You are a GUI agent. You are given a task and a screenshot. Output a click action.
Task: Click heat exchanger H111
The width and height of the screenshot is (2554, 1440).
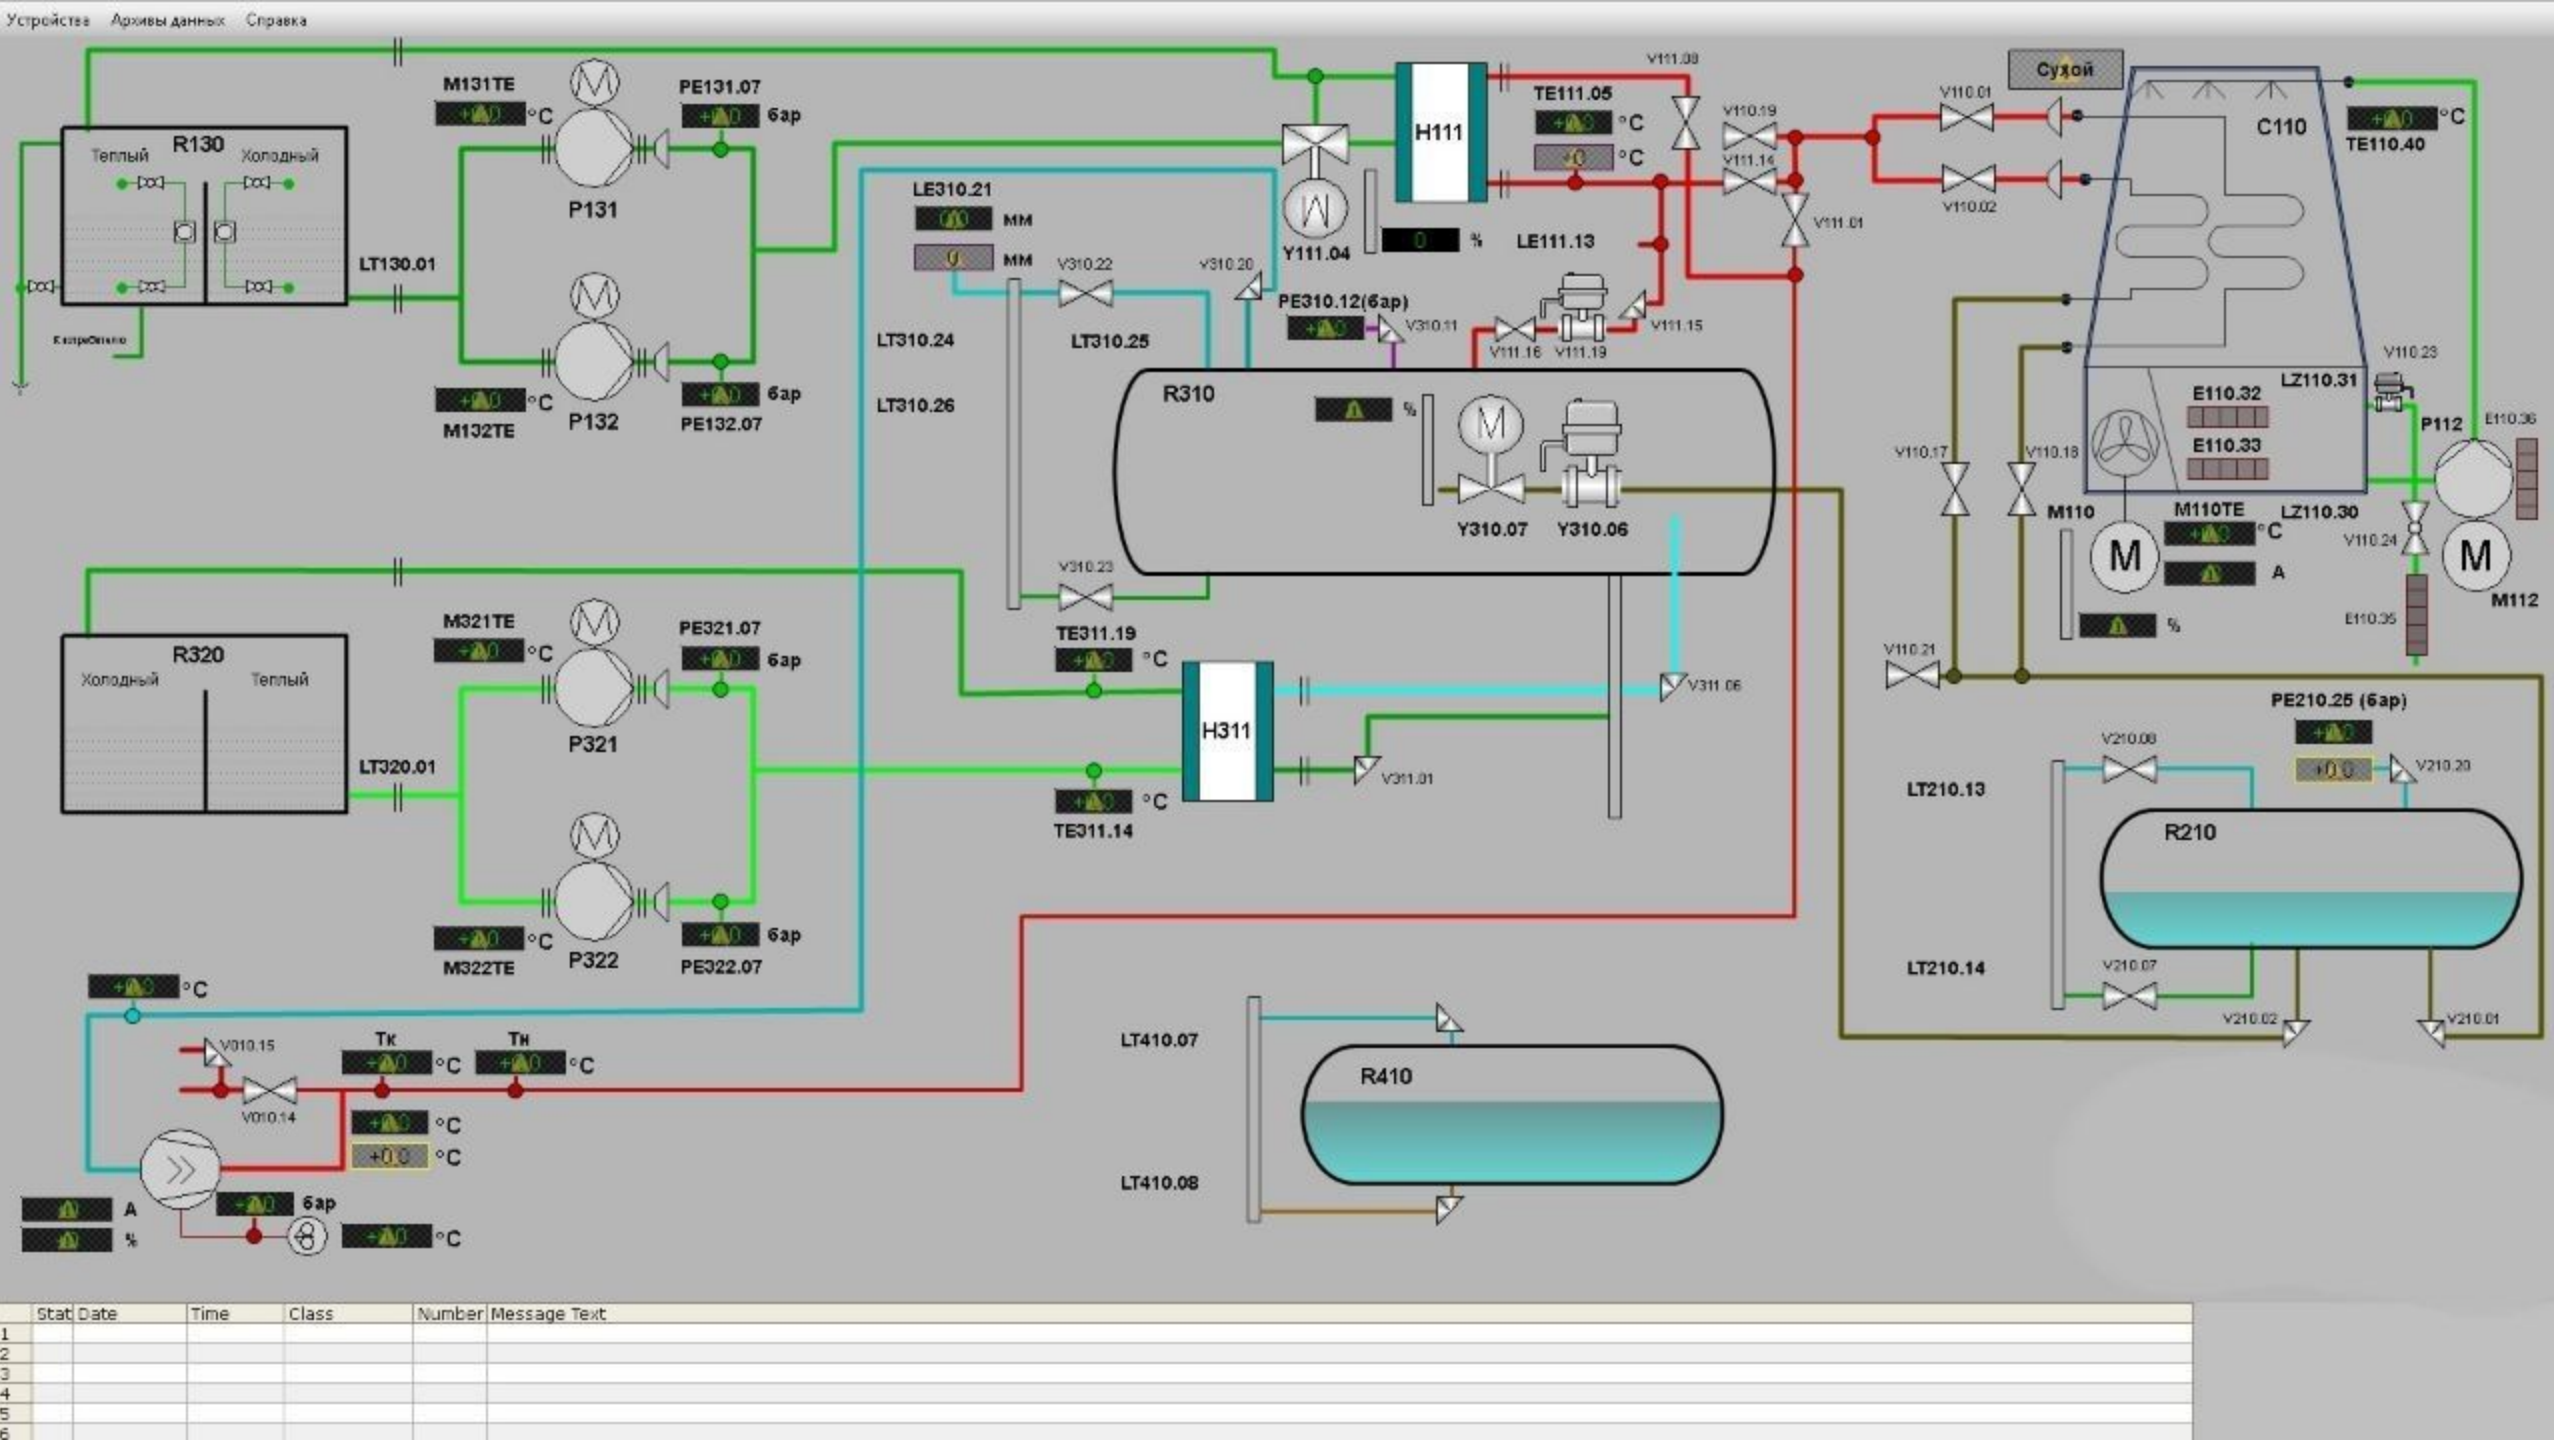[x=1440, y=132]
